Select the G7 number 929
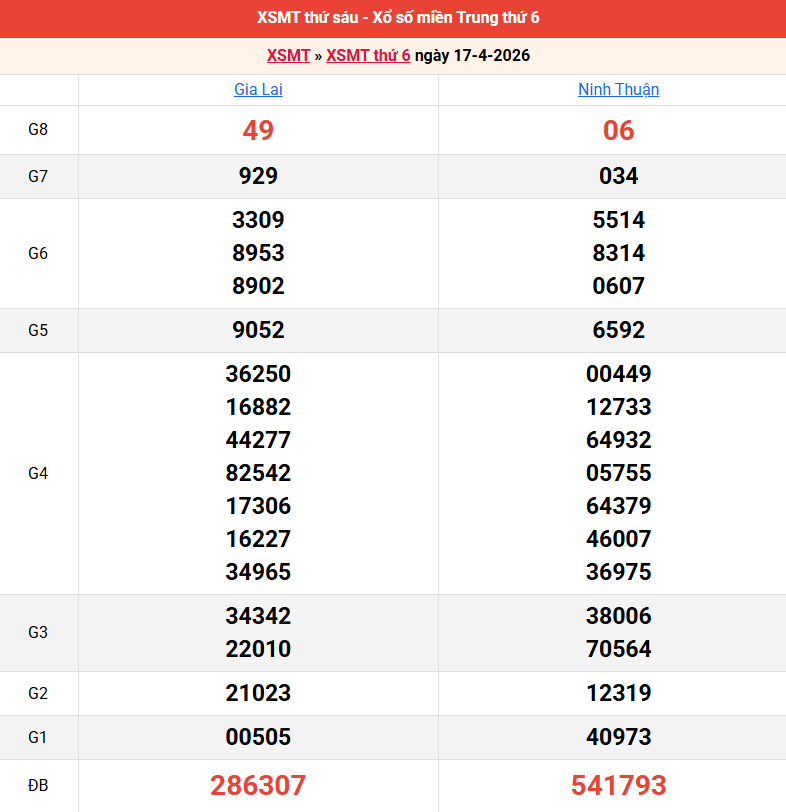Image resolution: width=786 pixels, height=812 pixels. pyautogui.click(x=258, y=176)
